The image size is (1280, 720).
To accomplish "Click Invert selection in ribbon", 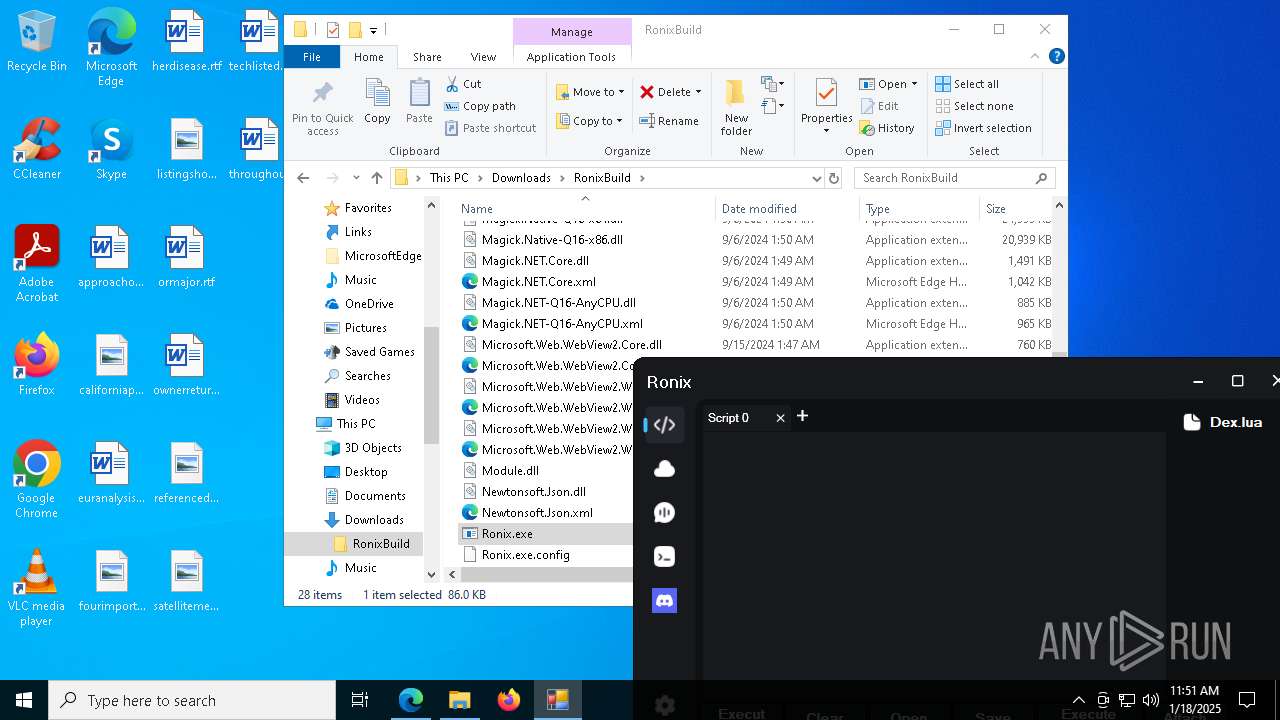I will pos(984,128).
